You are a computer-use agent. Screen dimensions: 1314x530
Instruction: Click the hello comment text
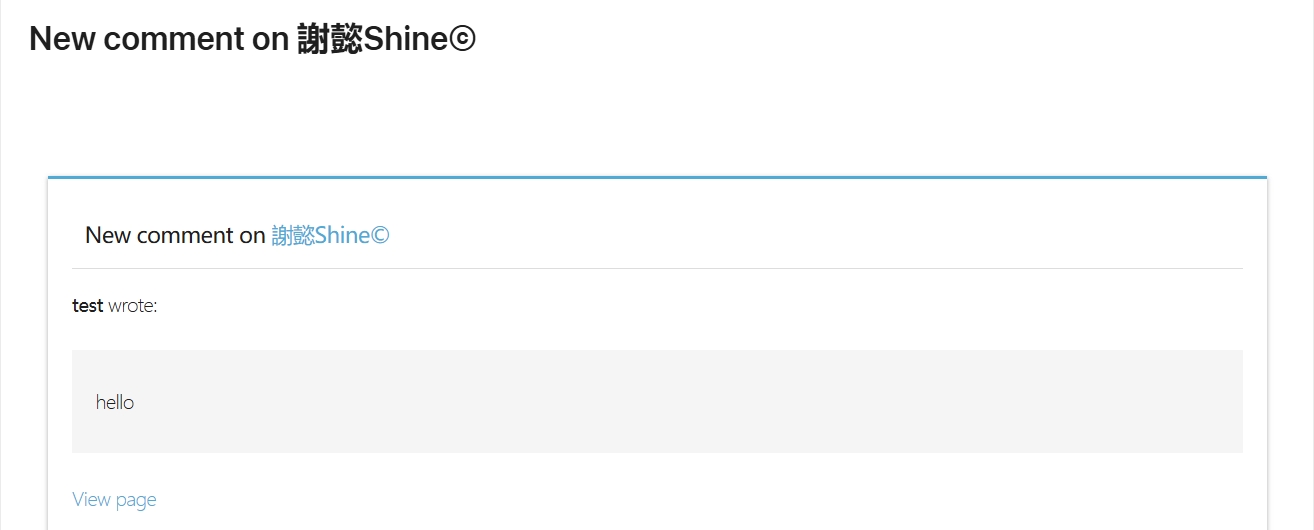pyautogui.click(x=115, y=403)
